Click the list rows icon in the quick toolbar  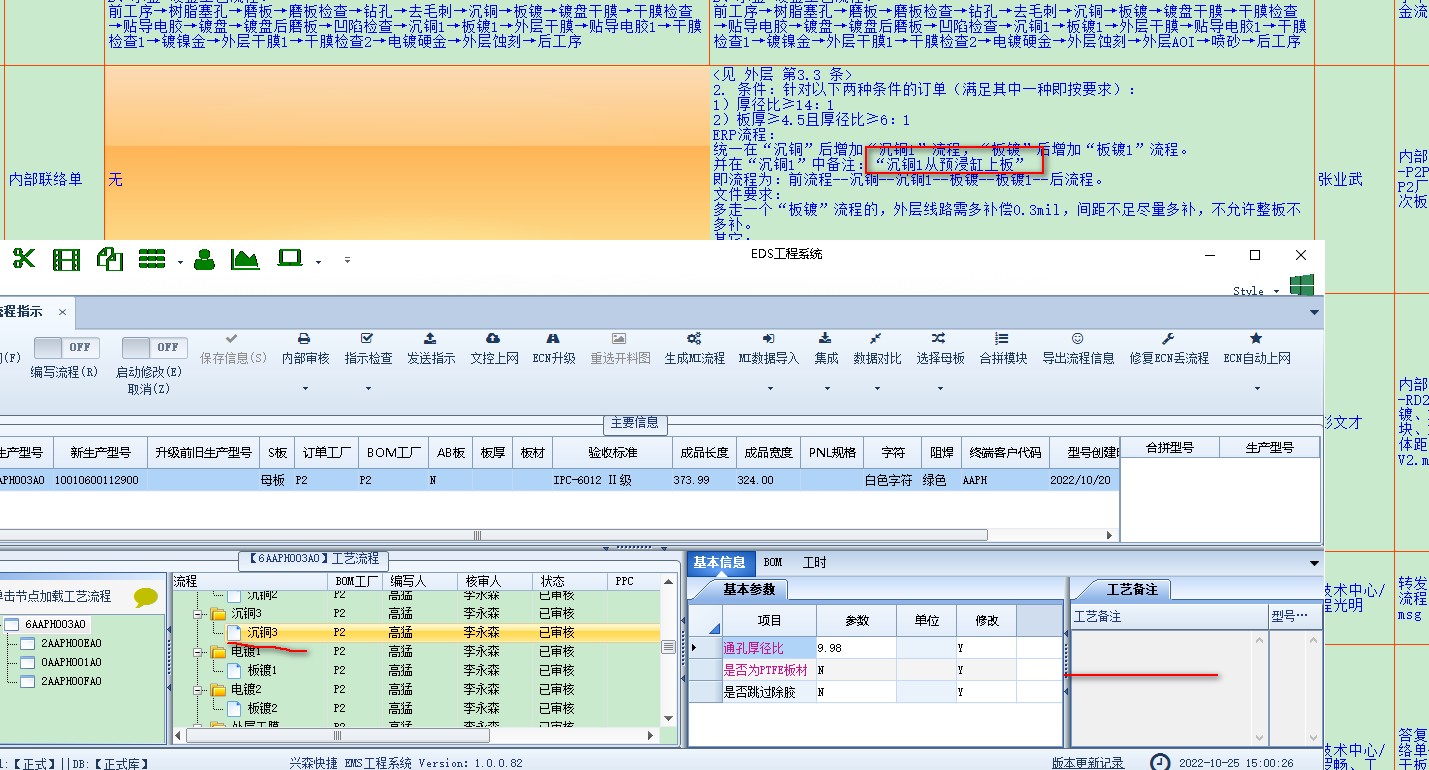coord(152,260)
